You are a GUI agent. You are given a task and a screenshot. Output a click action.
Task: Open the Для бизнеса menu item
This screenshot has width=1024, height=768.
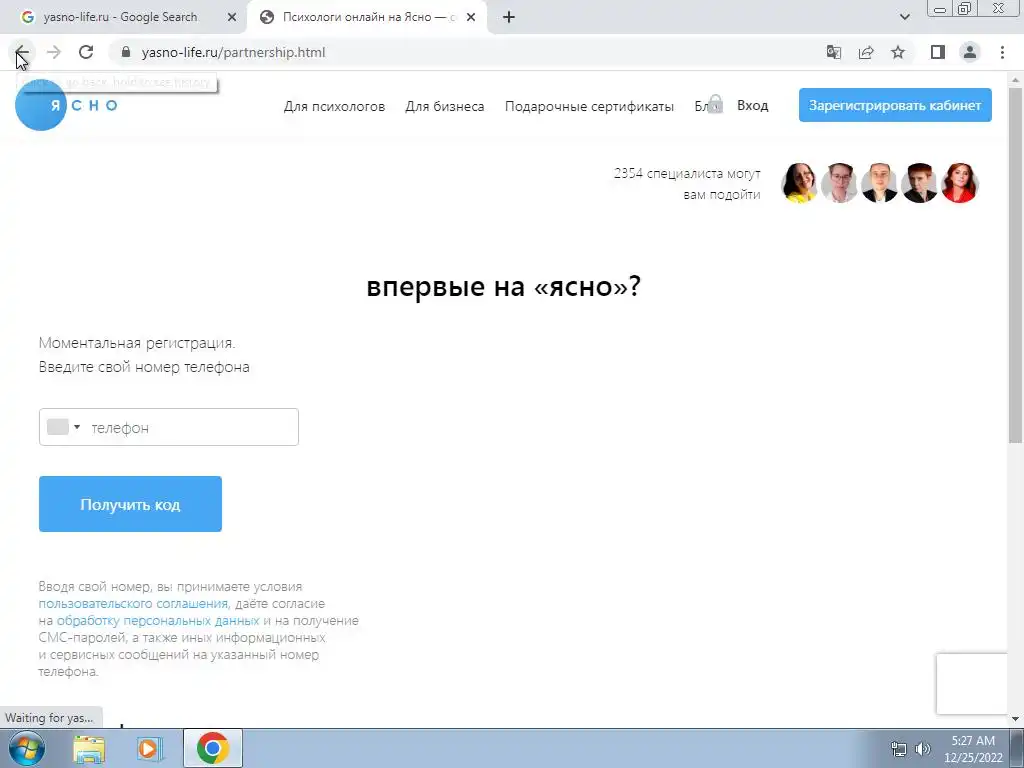(444, 106)
